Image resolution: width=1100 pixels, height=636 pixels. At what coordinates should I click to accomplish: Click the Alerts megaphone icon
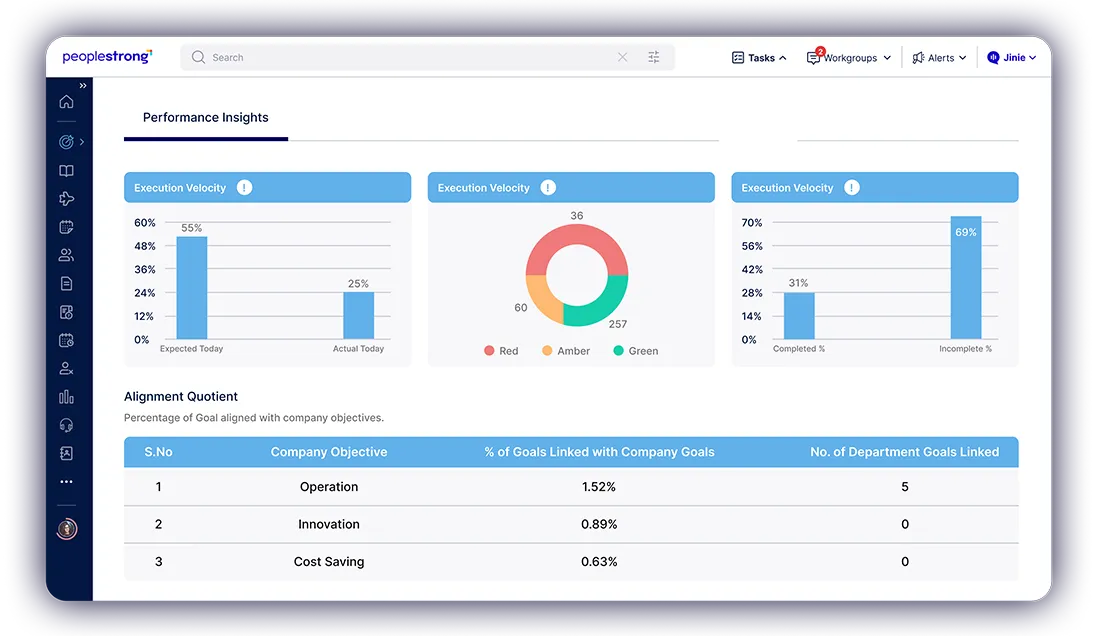coord(918,57)
